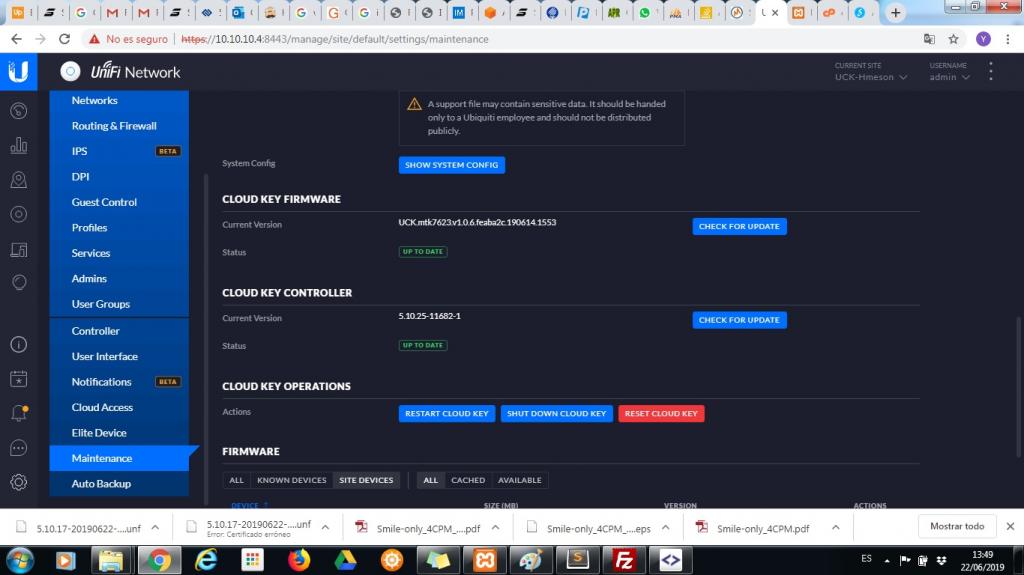Open Auto Backup settings

click(119, 484)
